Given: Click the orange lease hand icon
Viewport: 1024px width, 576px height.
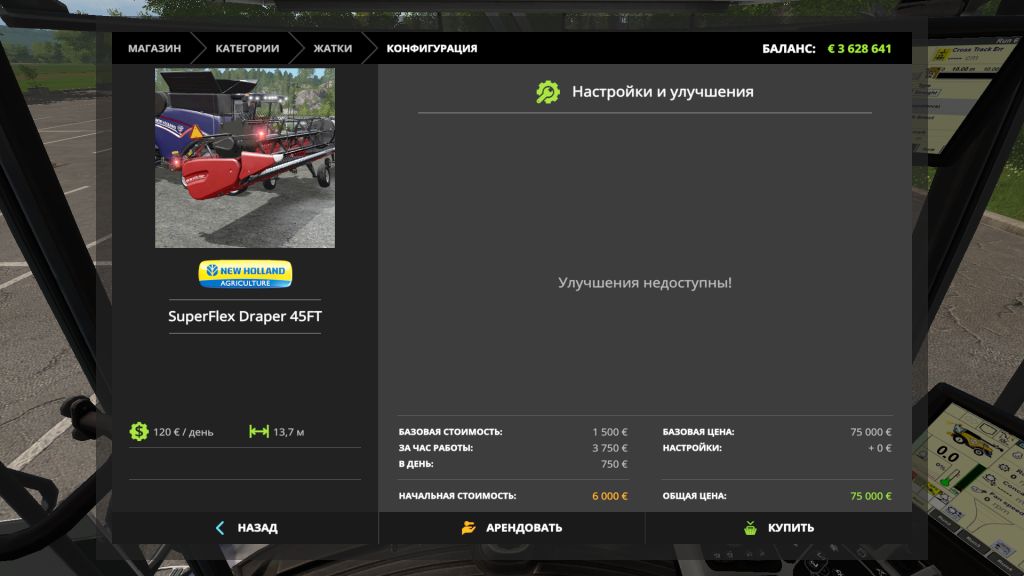Looking at the screenshot, I should [468, 528].
